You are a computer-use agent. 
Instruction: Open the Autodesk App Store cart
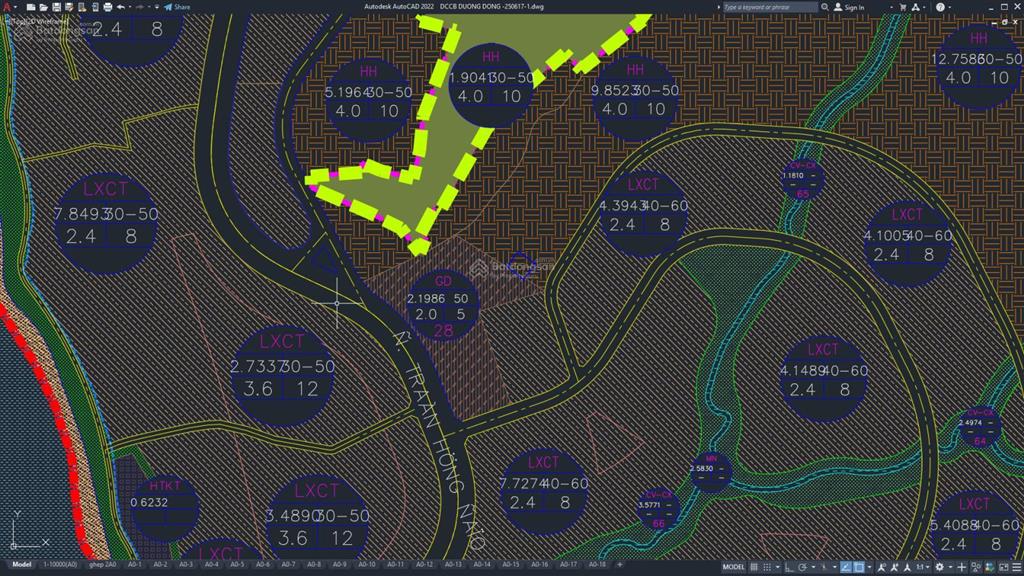(x=903, y=7)
